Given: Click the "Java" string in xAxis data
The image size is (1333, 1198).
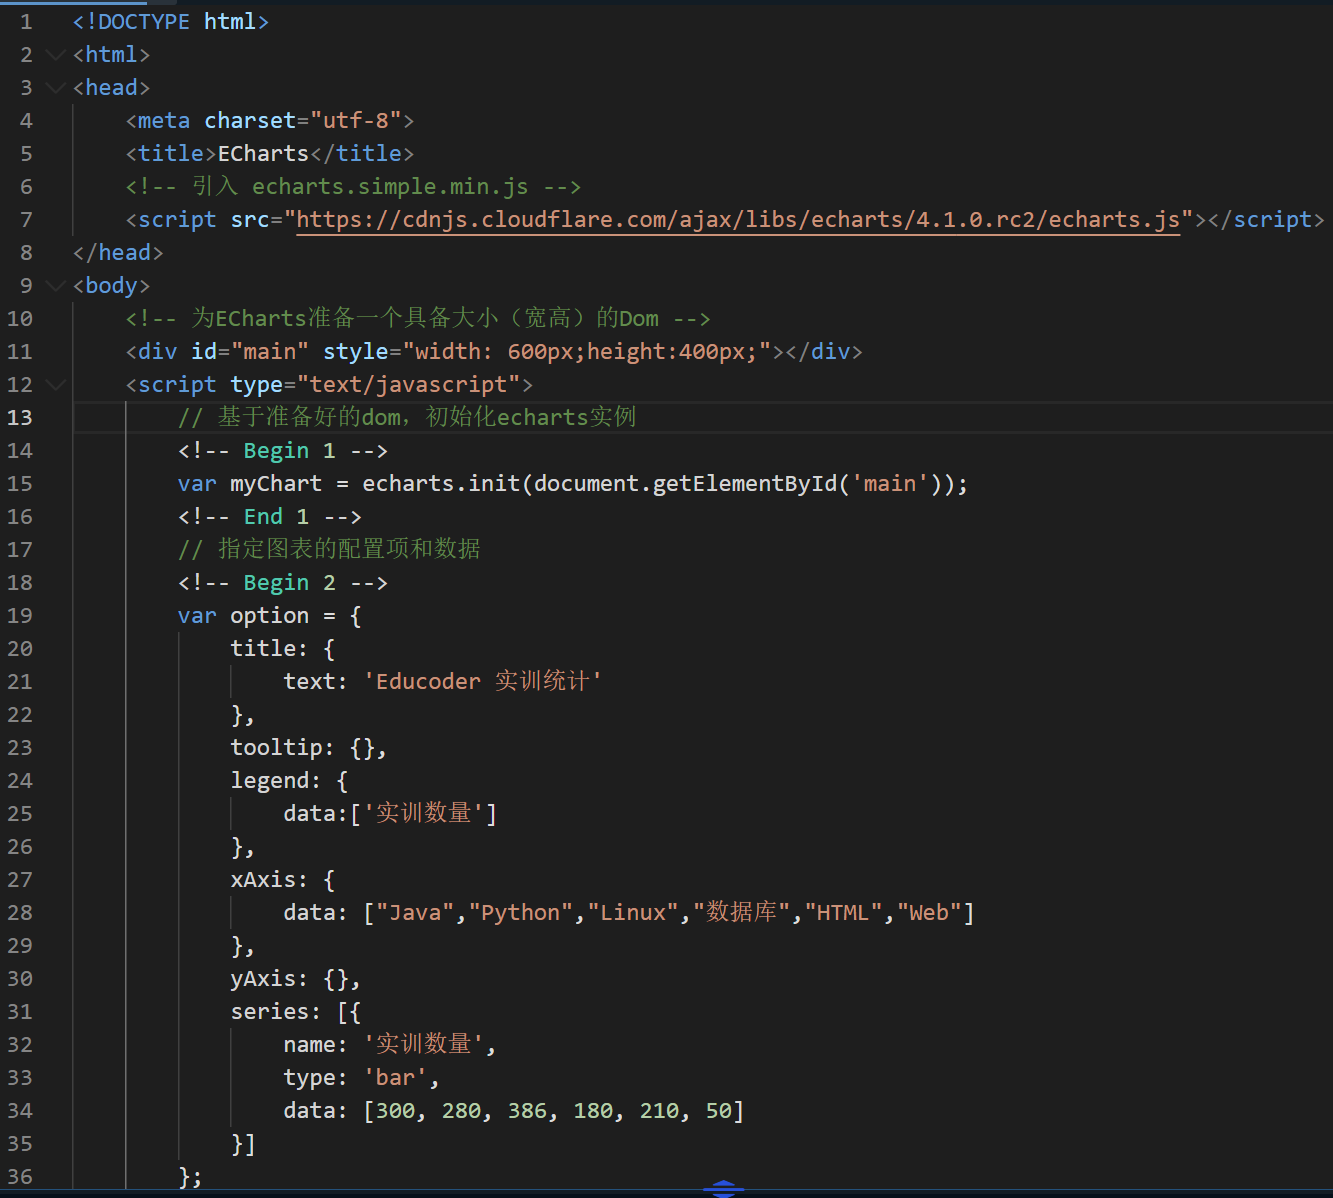Looking at the screenshot, I should (x=415, y=913).
